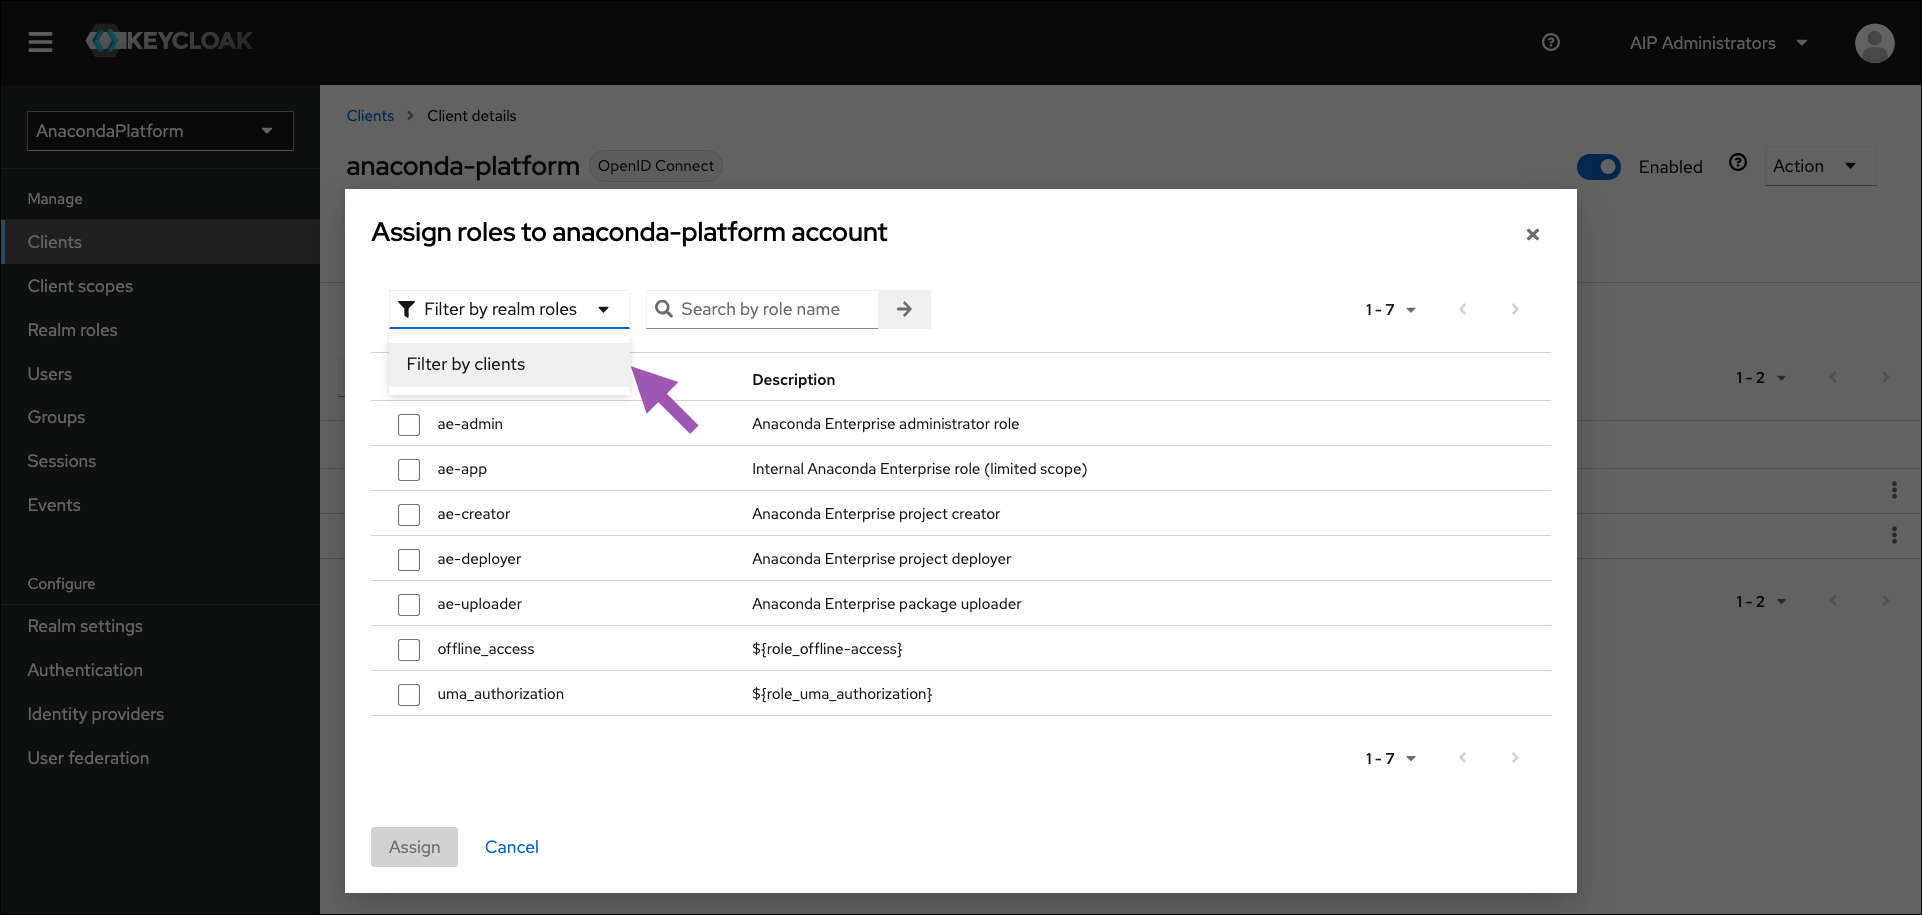Open the AnacondaPlatform realm selector
1922x915 pixels.
point(160,131)
